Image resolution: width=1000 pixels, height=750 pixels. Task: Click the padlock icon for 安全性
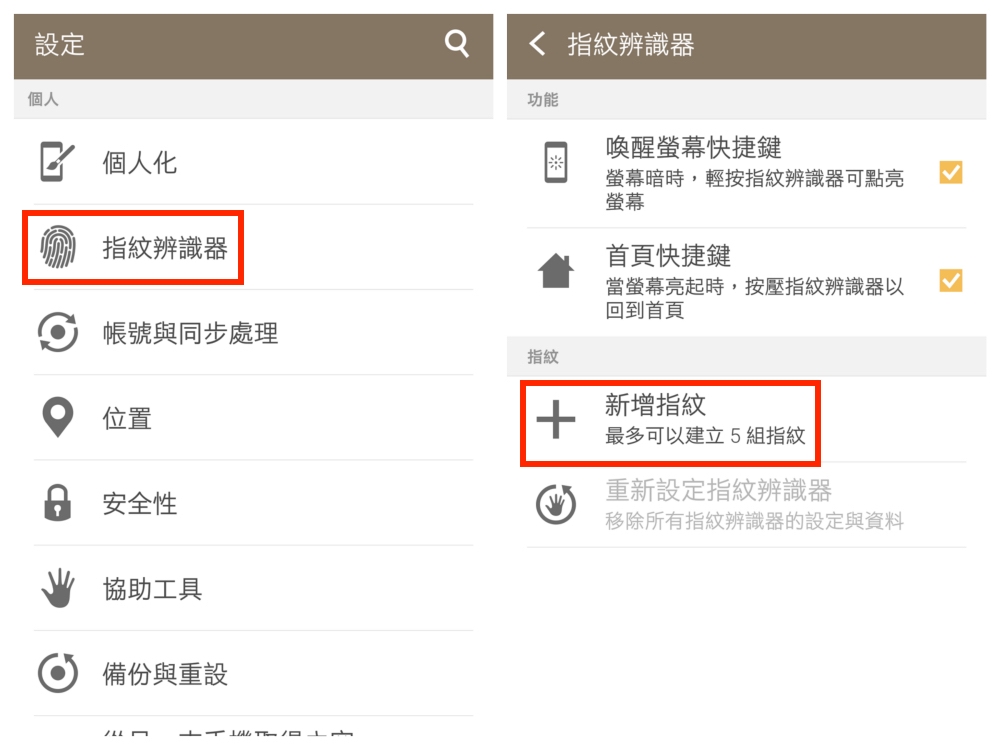point(57,503)
